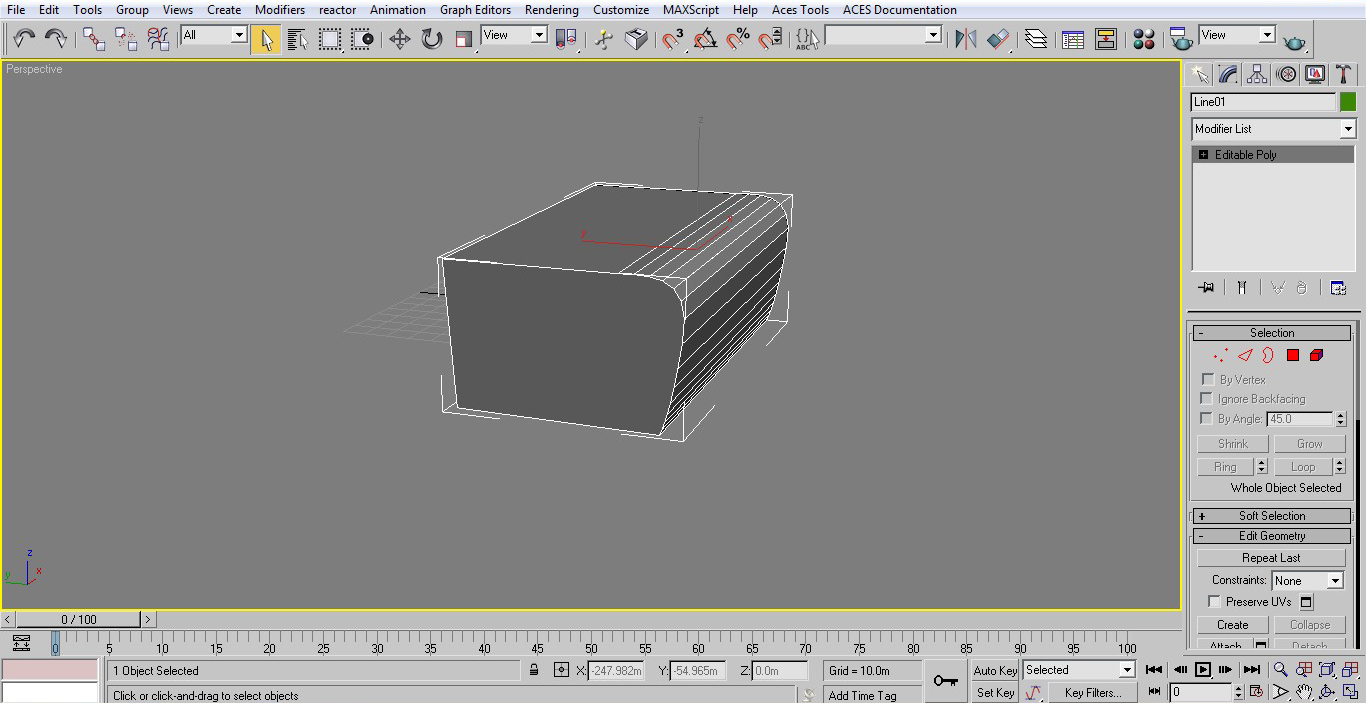Image resolution: width=1366 pixels, height=703 pixels.
Task: Click the Set Key button
Action: click(x=995, y=692)
